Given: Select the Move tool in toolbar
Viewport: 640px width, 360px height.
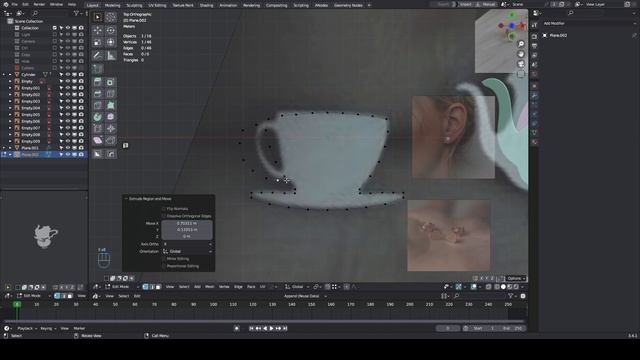Looking at the screenshot, I should pyautogui.click(x=98, y=30).
